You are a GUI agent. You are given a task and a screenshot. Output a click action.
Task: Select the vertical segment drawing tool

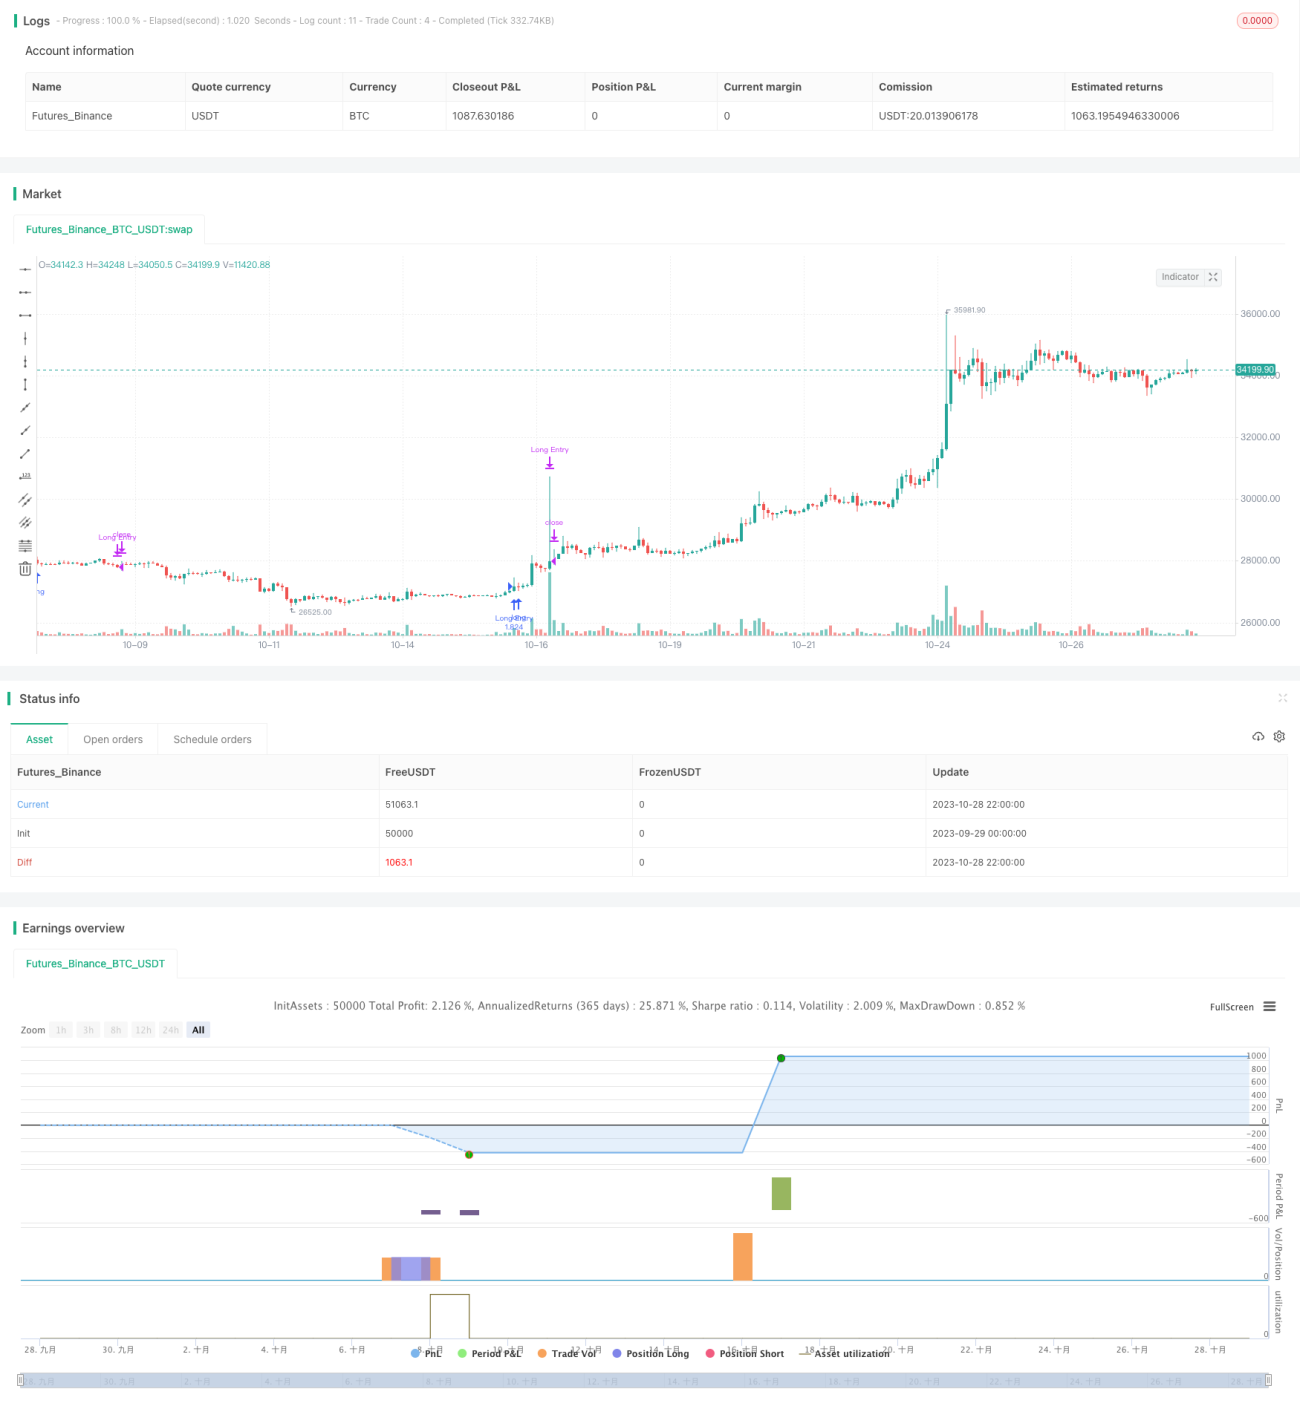(25, 384)
